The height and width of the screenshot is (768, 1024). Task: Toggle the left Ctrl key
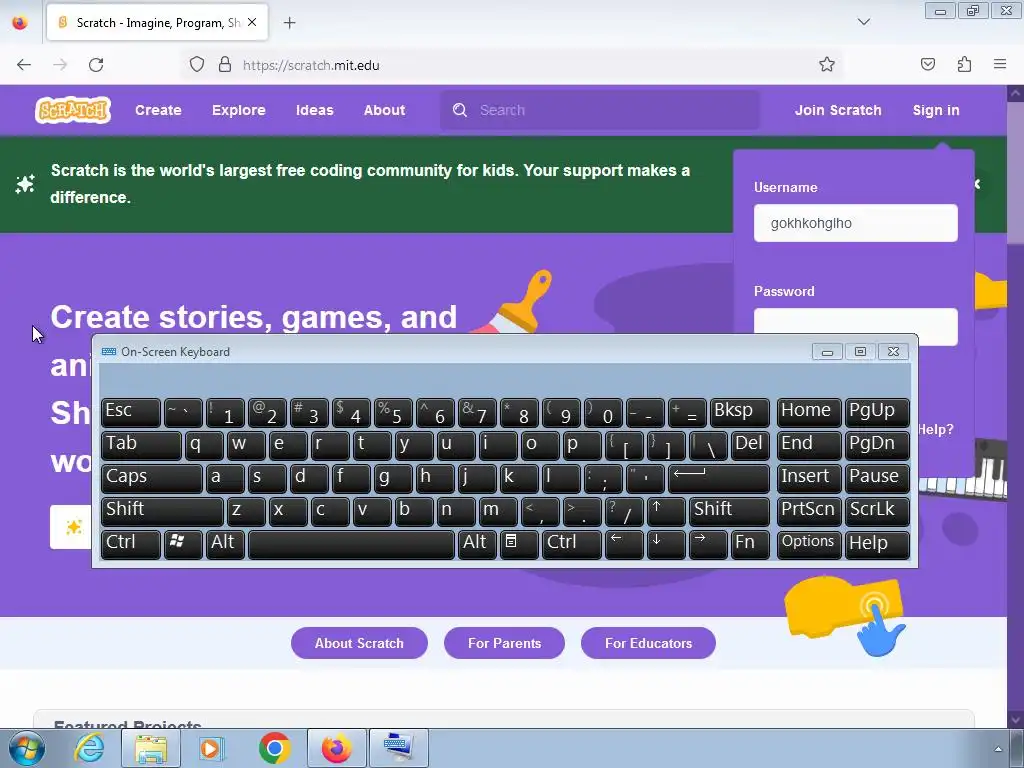[131, 543]
